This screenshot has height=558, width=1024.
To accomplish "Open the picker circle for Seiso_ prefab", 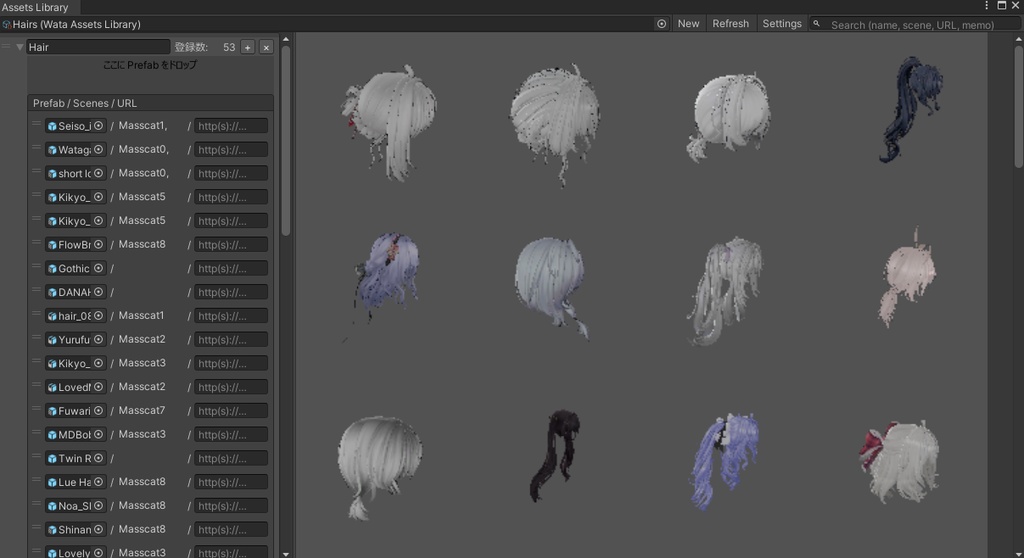I will [x=98, y=126].
